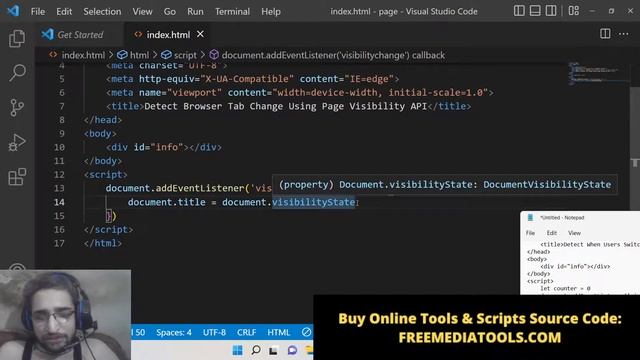Open Run and Debug view
Image resolution: width=640 pixels, height=360 pixels.
pyautogui.click(x=17, y=142)
